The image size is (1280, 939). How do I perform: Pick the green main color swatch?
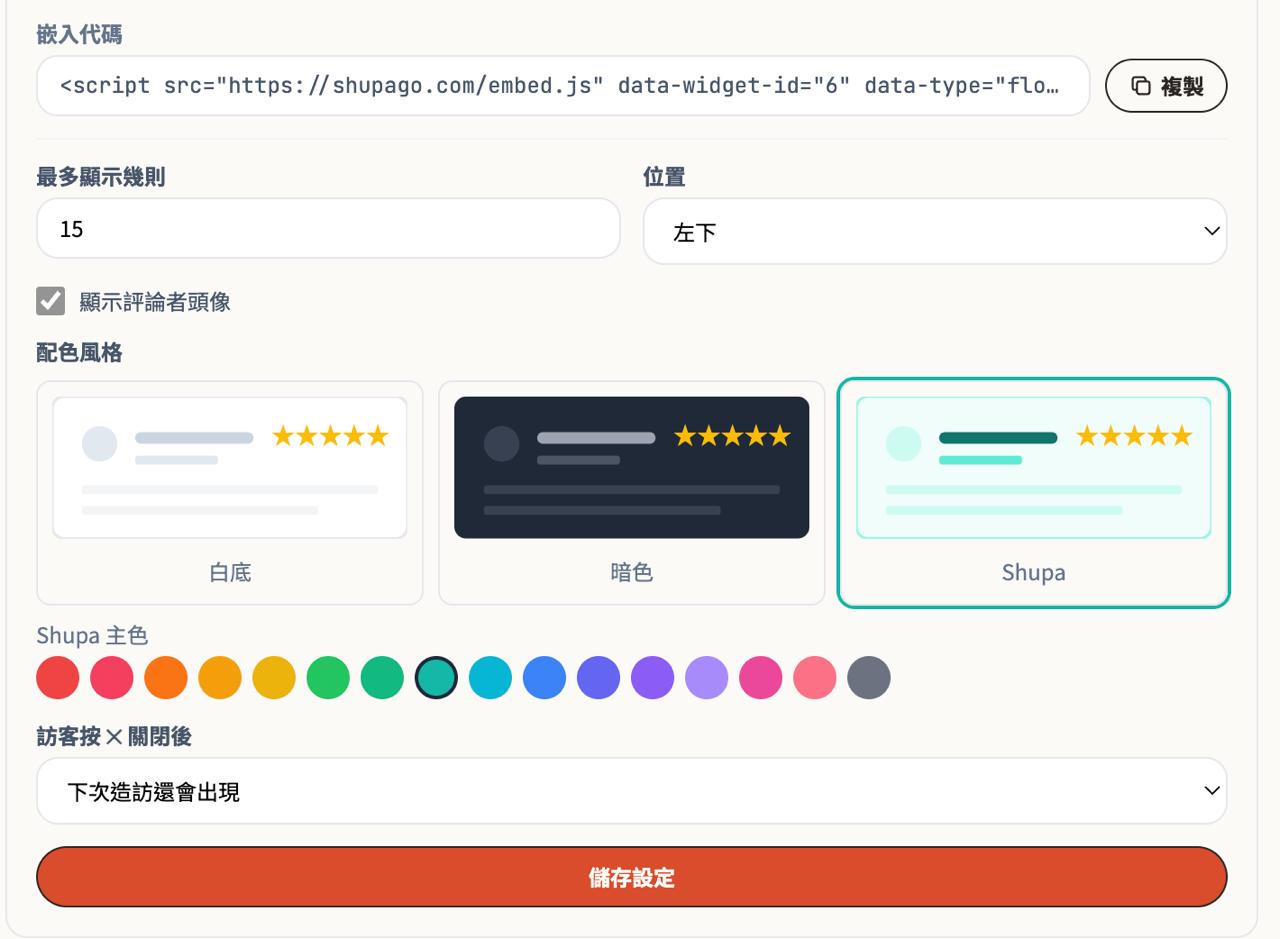tap(328, 678)
